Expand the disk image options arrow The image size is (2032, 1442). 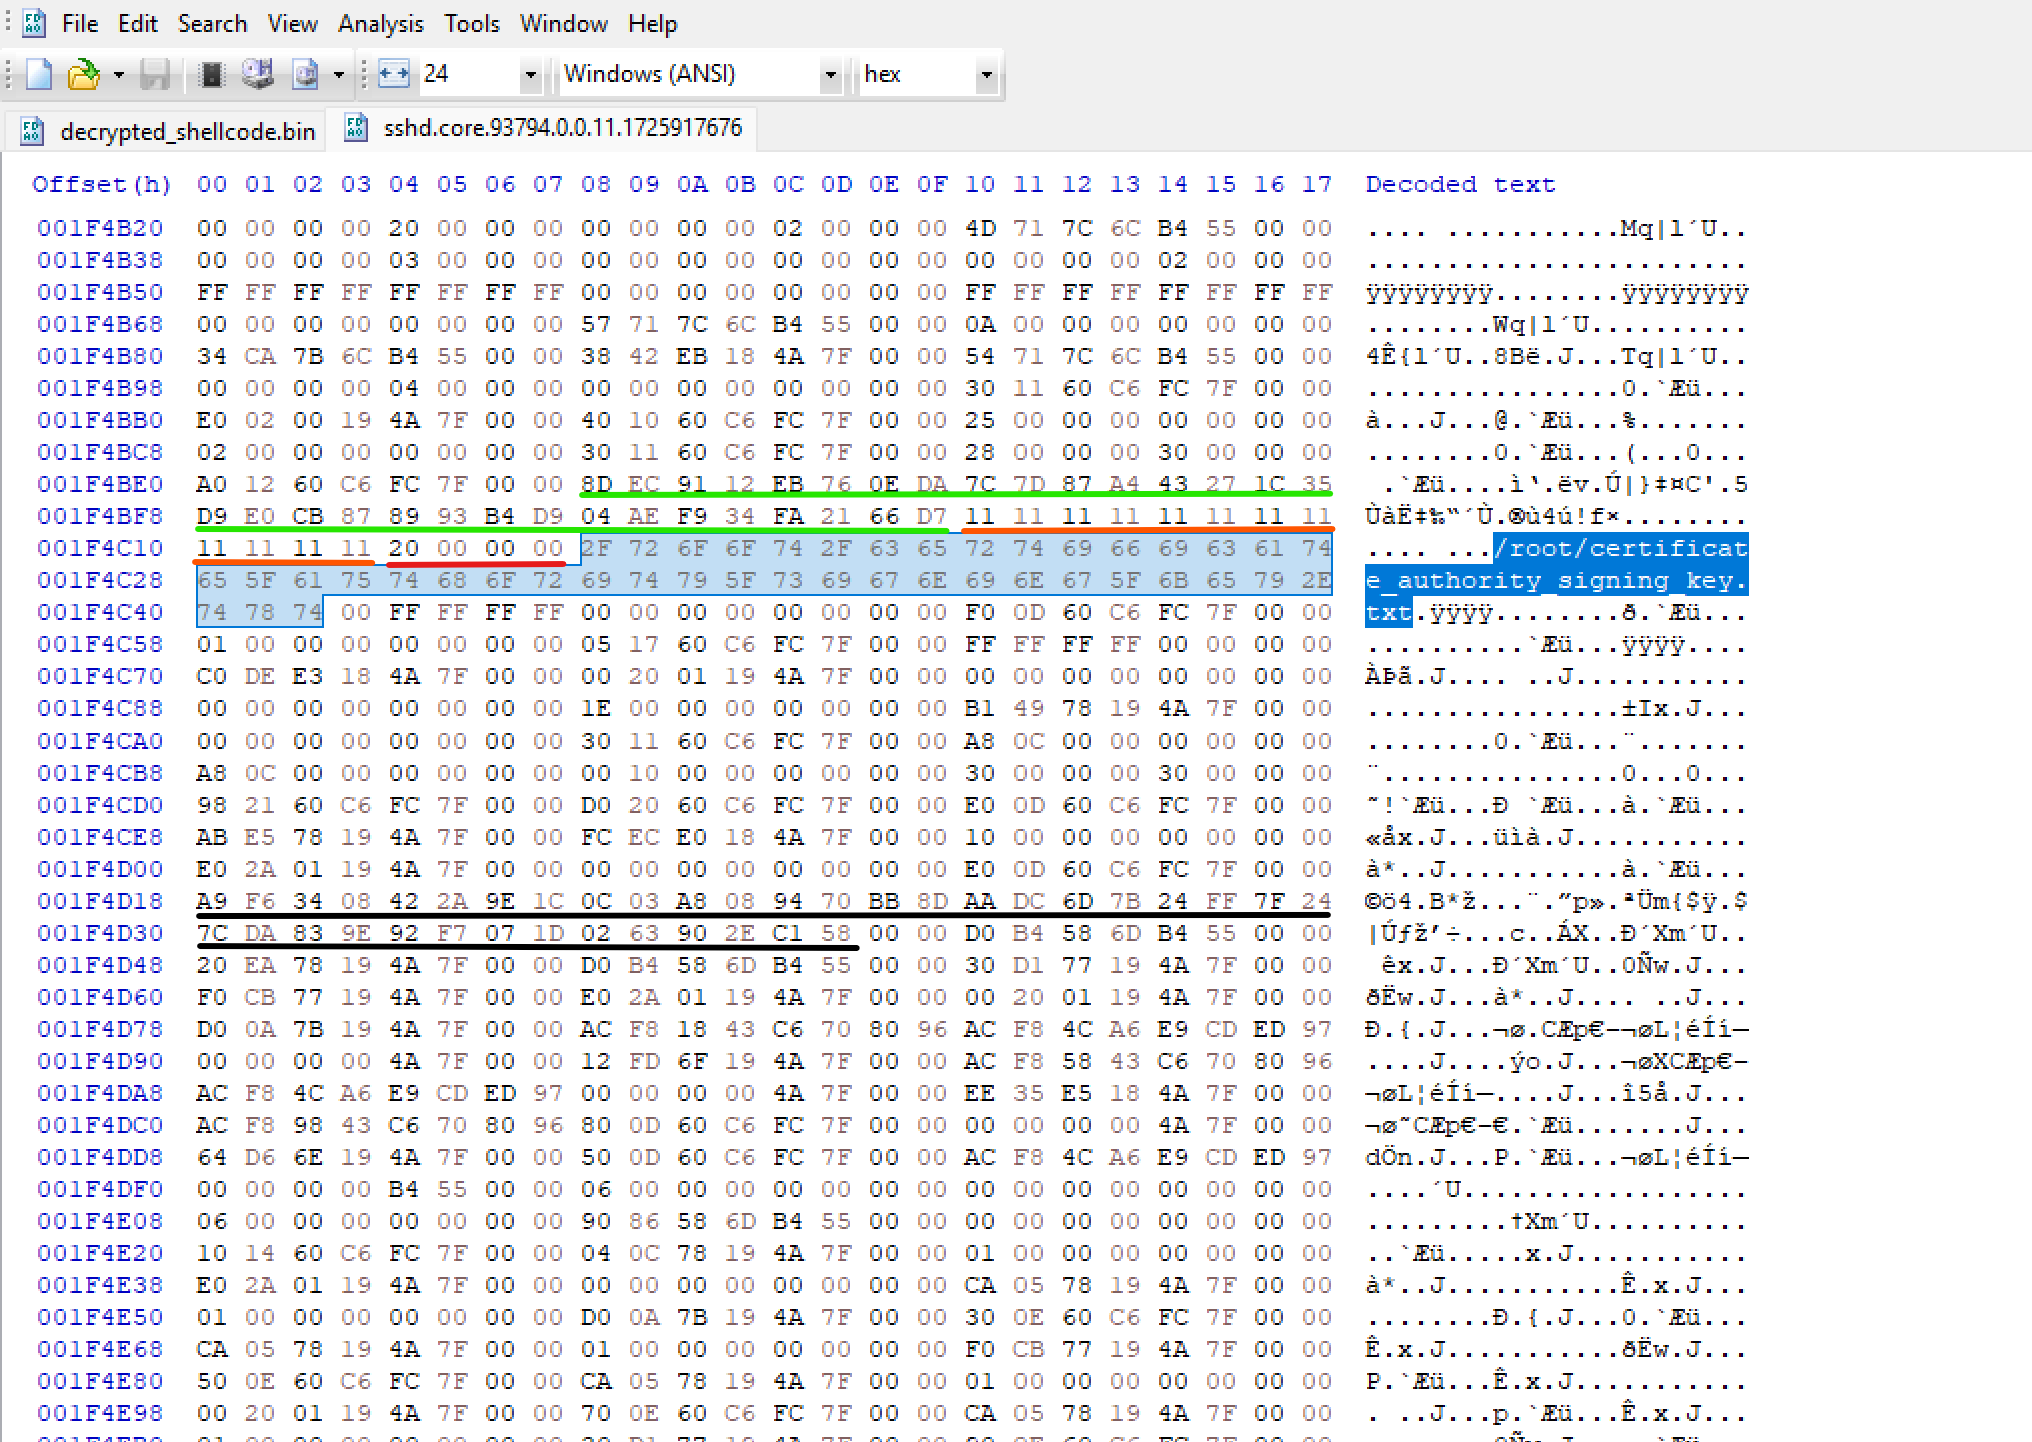click(338, 75)
